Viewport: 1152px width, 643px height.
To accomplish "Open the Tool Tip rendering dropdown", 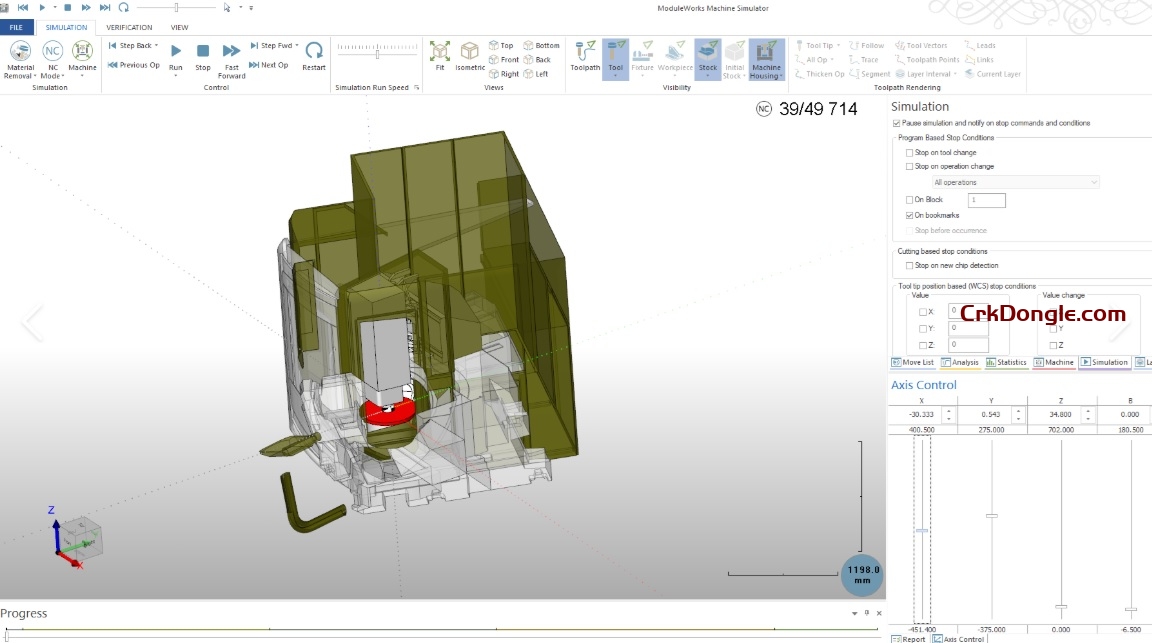I will pyautogui.click(x=837, y=44).
